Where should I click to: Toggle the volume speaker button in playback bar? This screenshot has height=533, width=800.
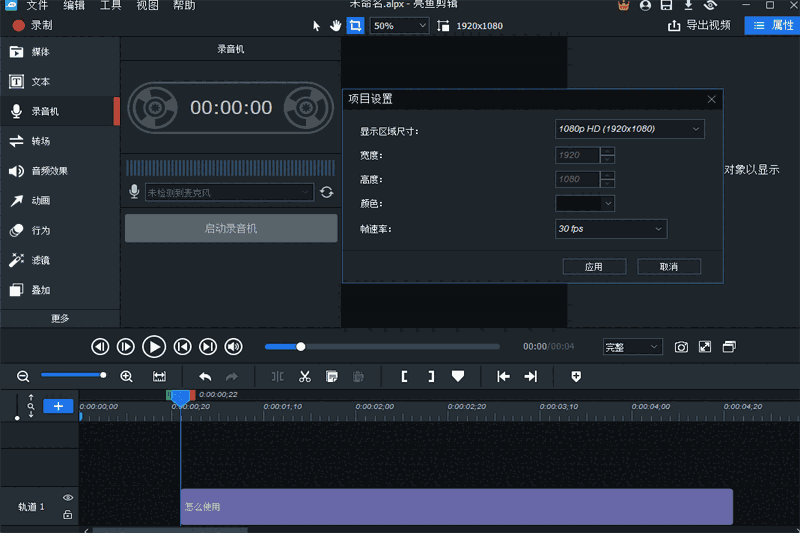(233, 347)
